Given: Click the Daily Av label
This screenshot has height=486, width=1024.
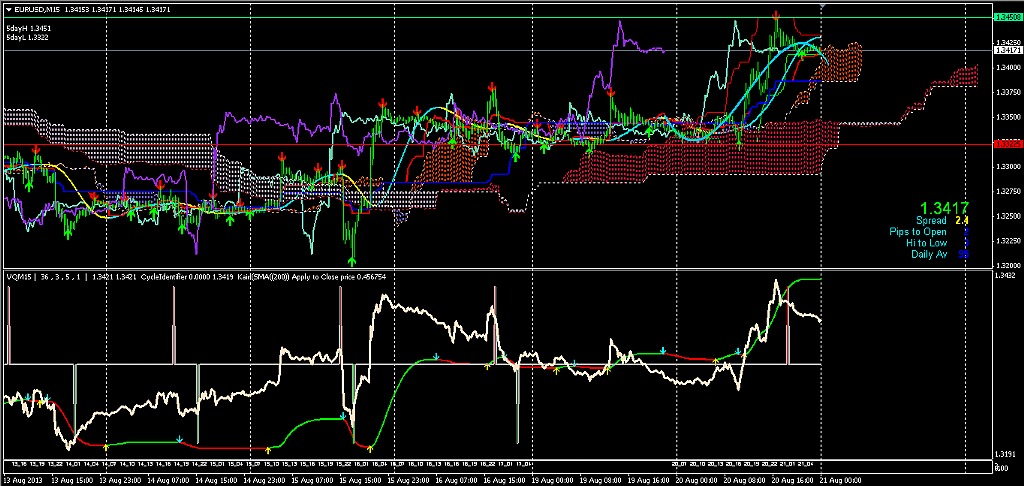Looking at the screenshot, I should point(929,255).
